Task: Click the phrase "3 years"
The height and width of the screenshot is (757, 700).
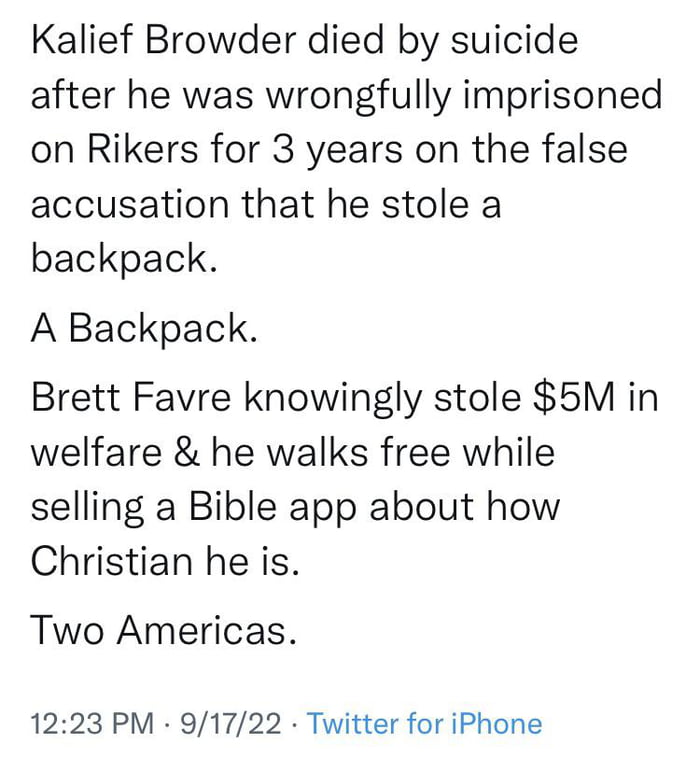Action: point(338,150)
